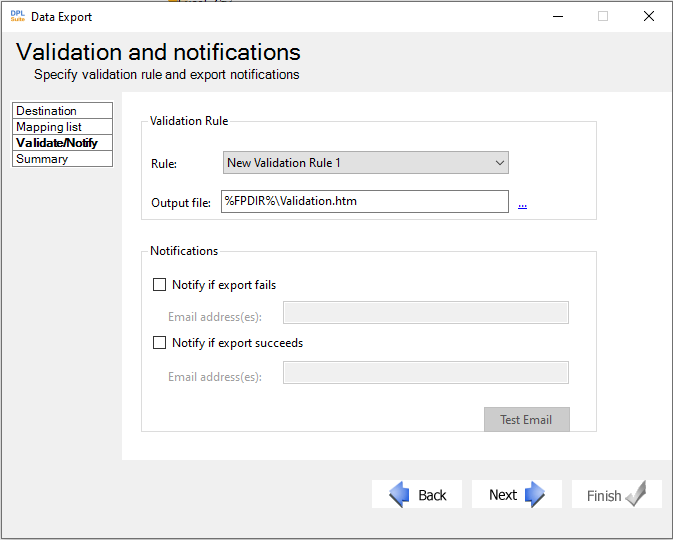Close the Data Export dialog

[649, 16]
